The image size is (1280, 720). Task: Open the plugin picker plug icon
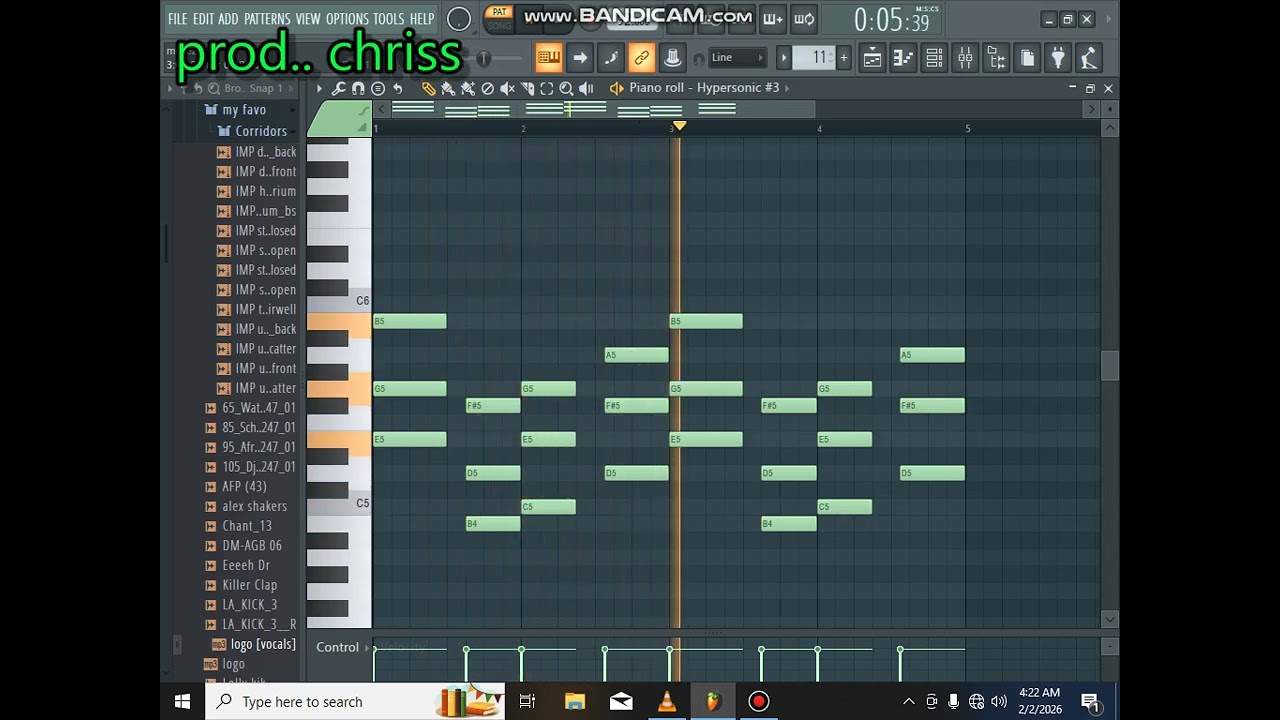point(1058,58)
